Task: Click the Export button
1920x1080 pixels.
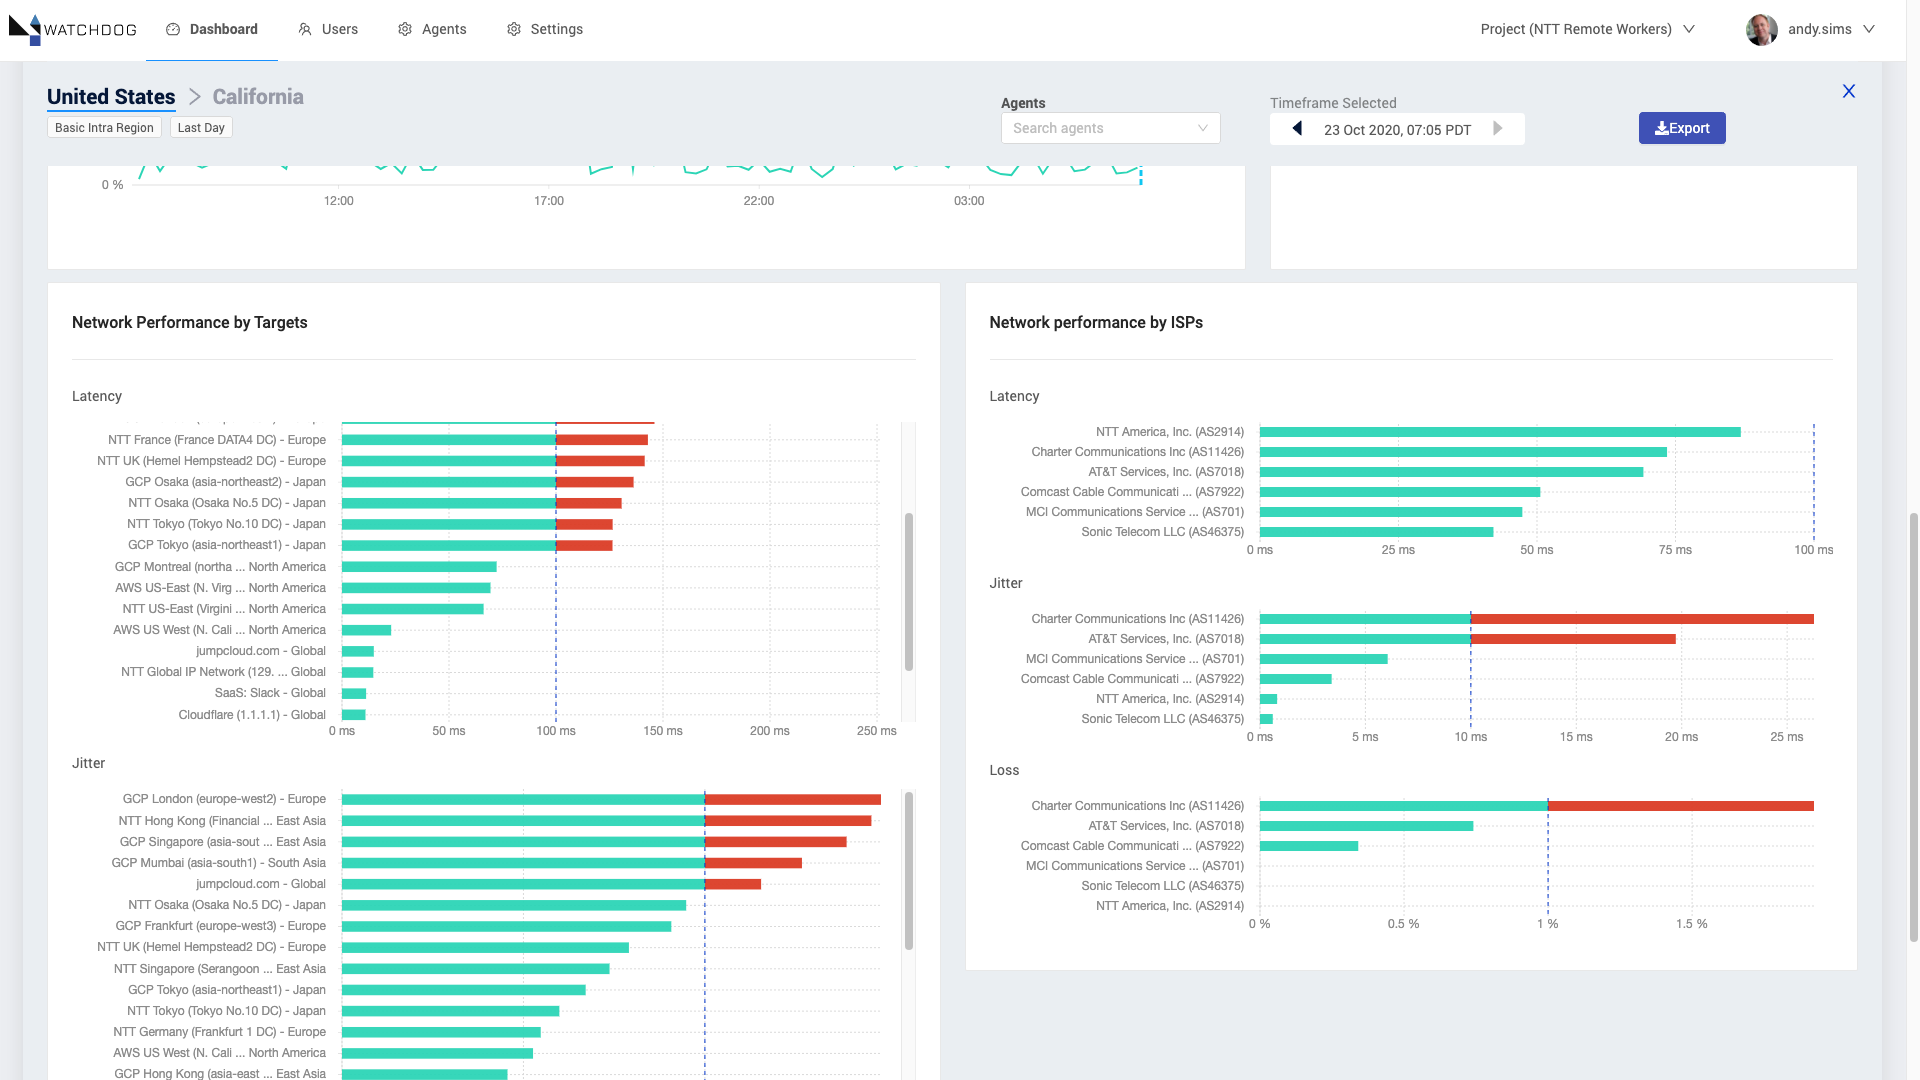Action: [x=1682, y=128]
